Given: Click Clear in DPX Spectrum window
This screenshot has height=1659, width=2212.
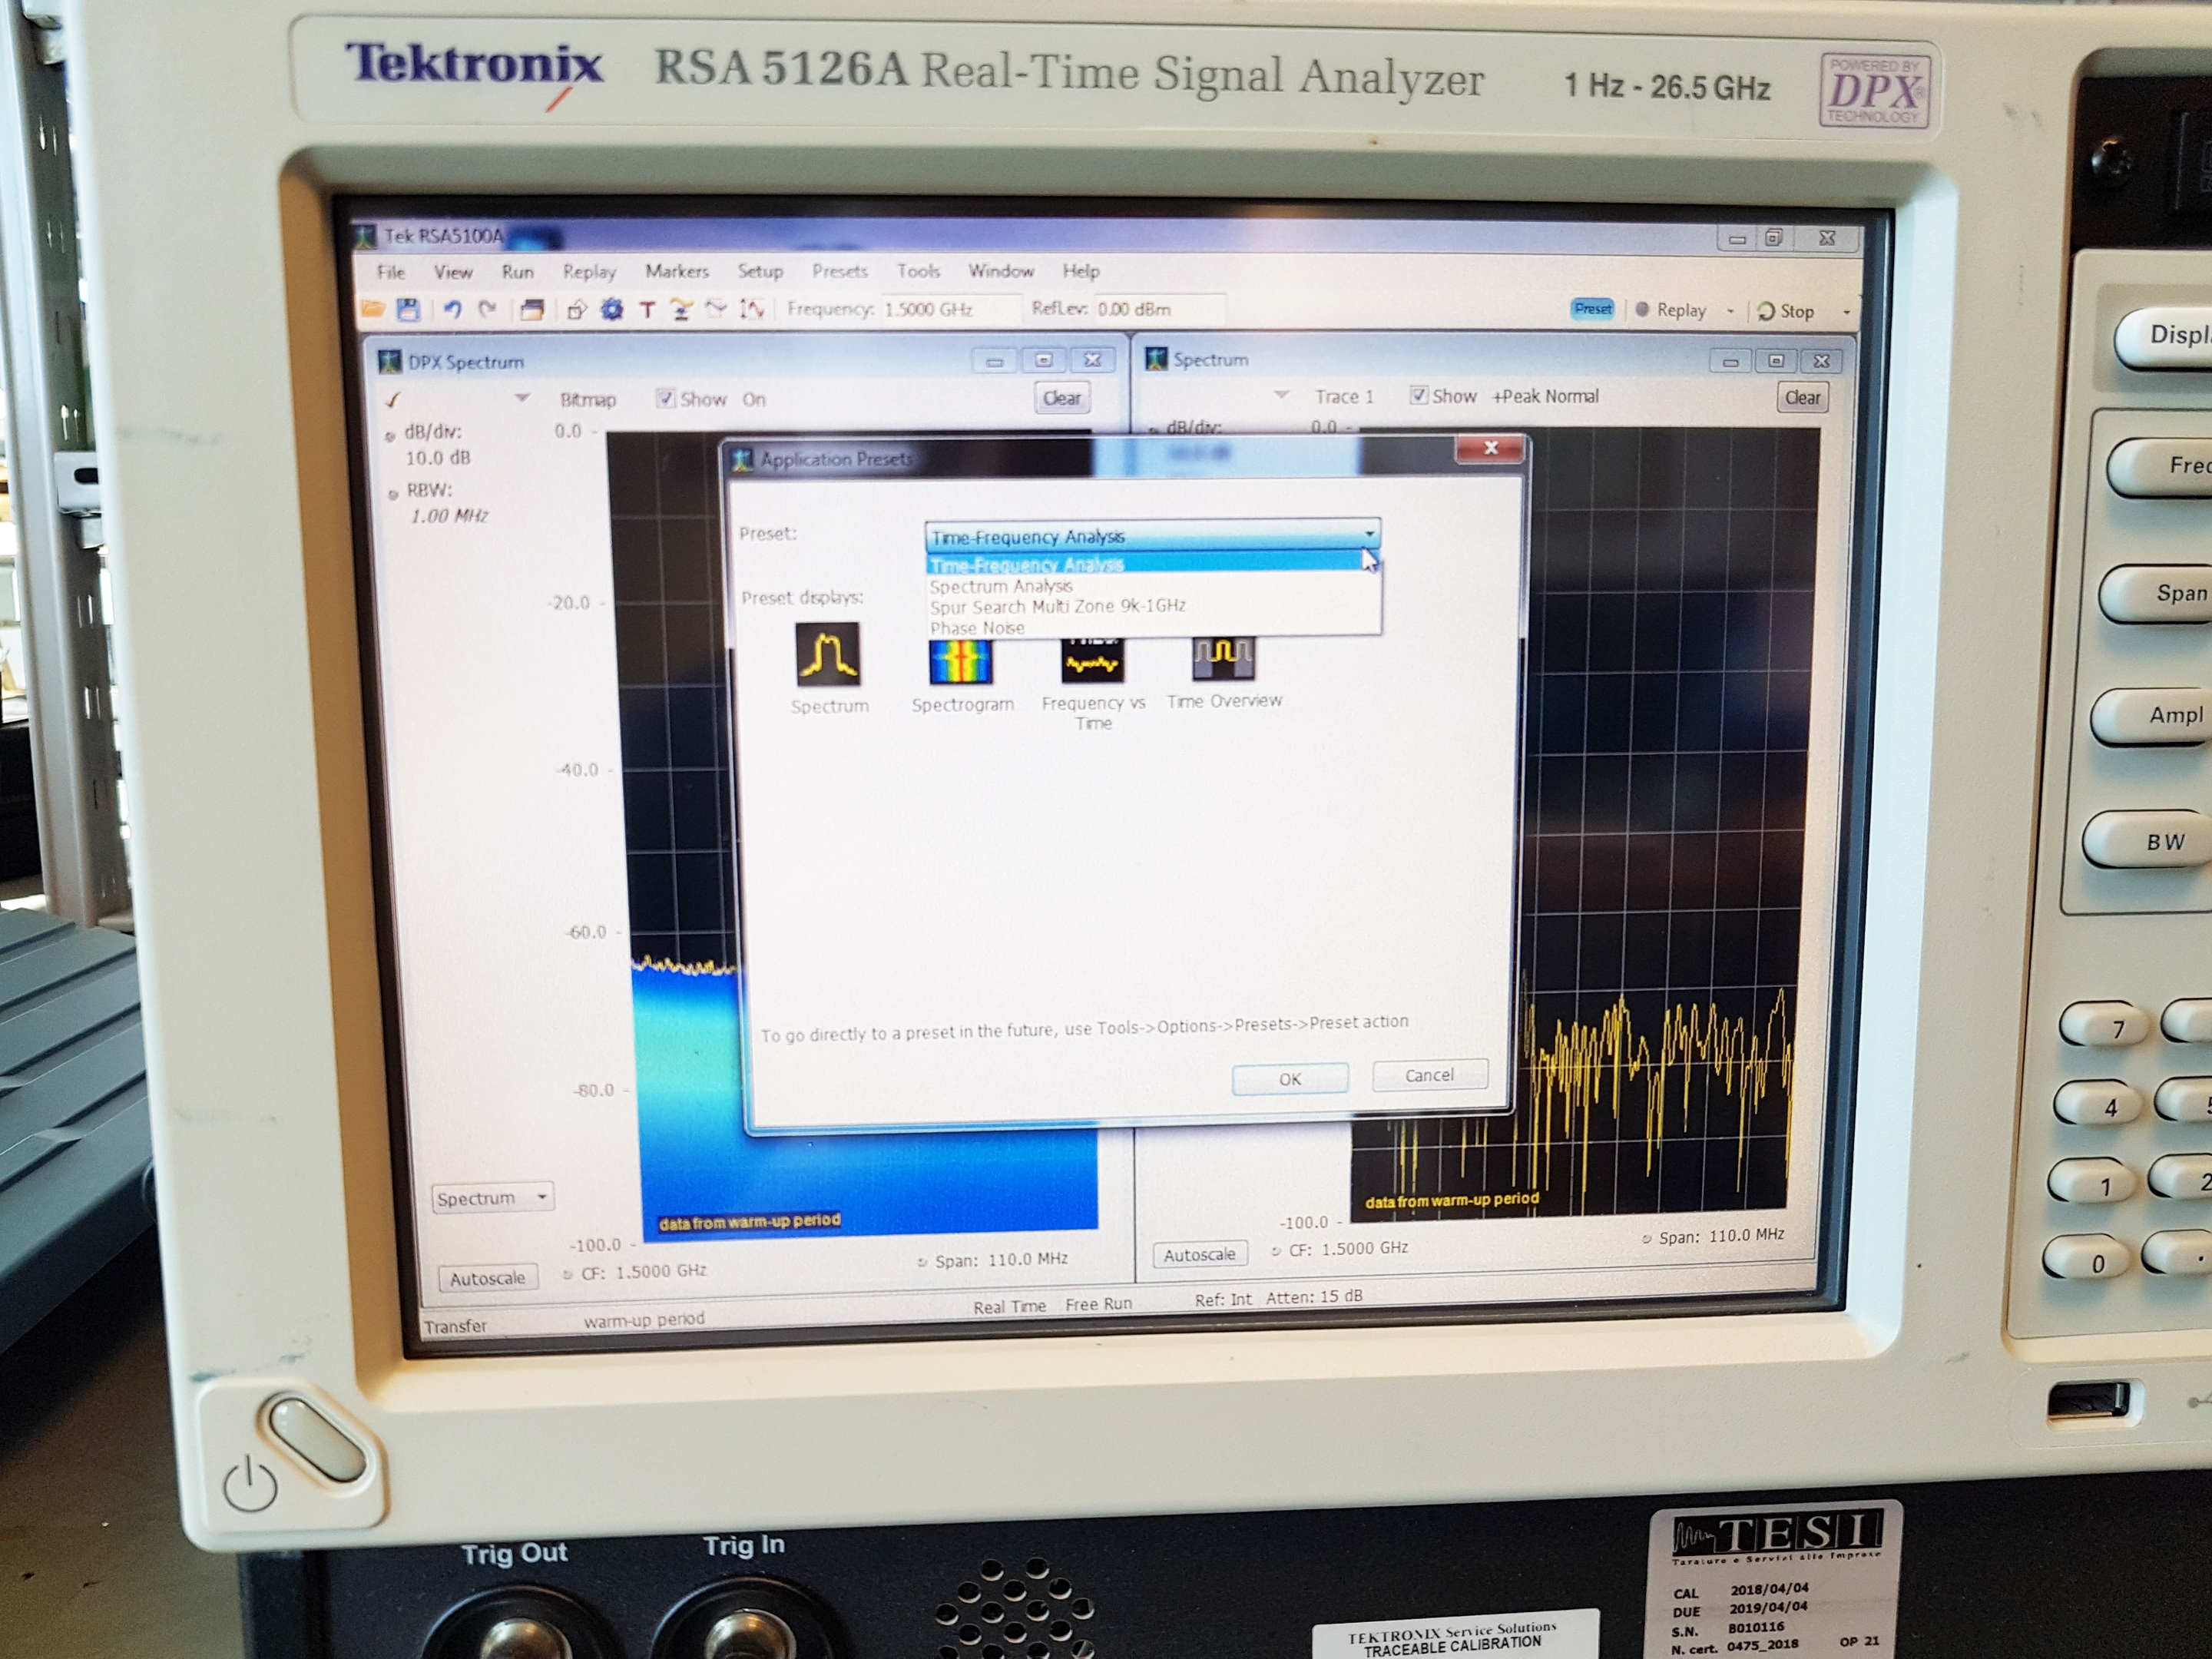Looking at the screenshot, I should pos(1062,398).
